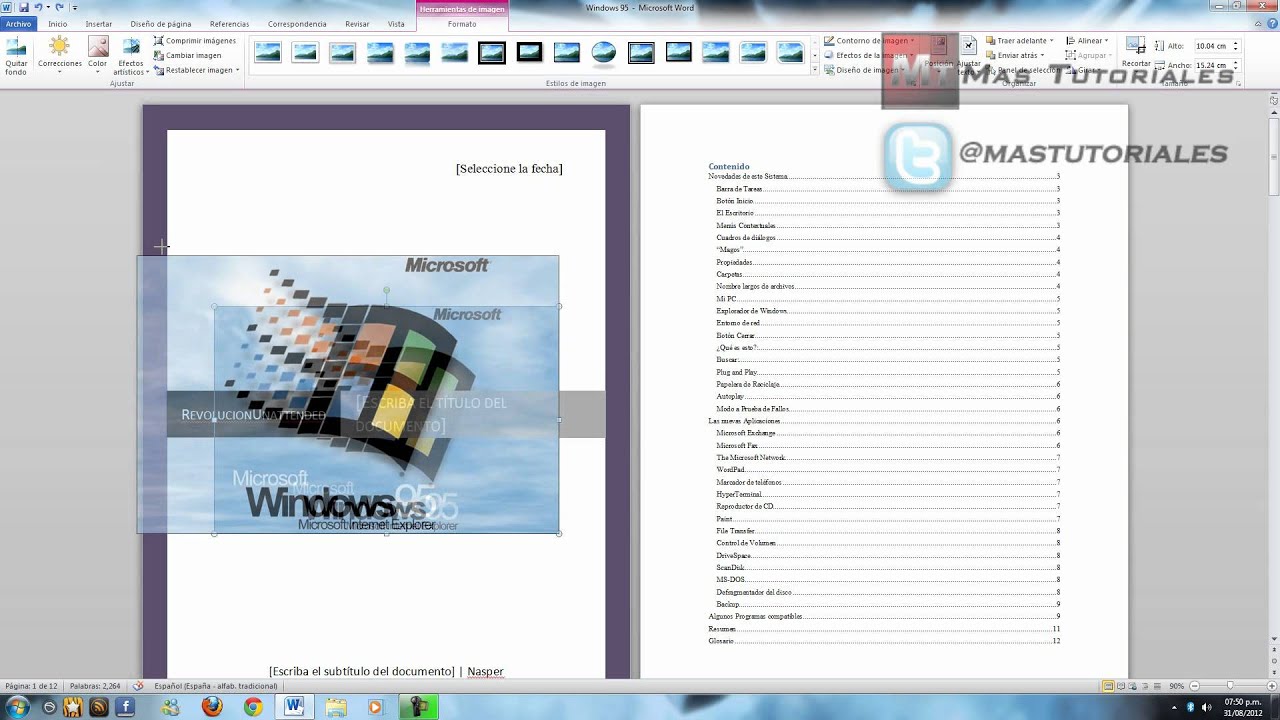Click the Ancho width input field
This screenshot has width=1280, height=720.
tap(1212, 65)
